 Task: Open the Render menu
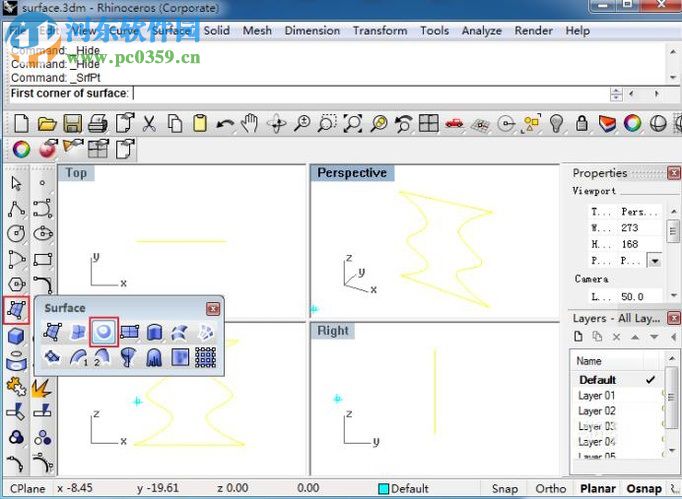point(533,30)
